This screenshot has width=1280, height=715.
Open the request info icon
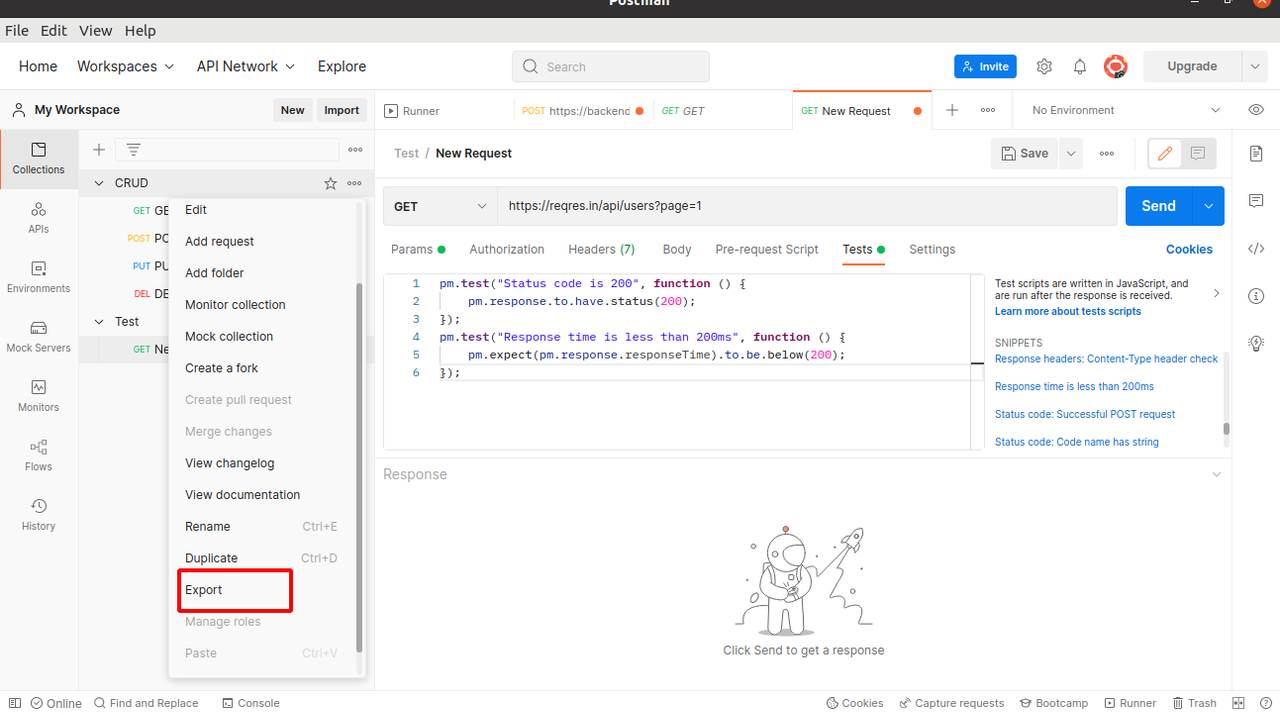[x=1256, y=296]
